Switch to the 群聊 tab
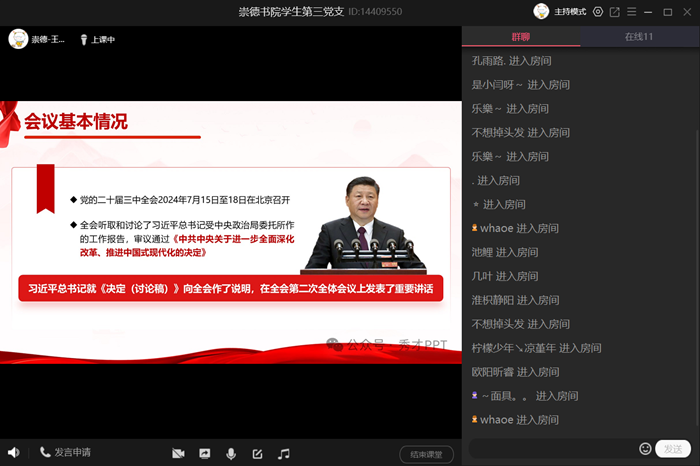Viewport: 700px width, 466px height. click(x=521, y=37)
